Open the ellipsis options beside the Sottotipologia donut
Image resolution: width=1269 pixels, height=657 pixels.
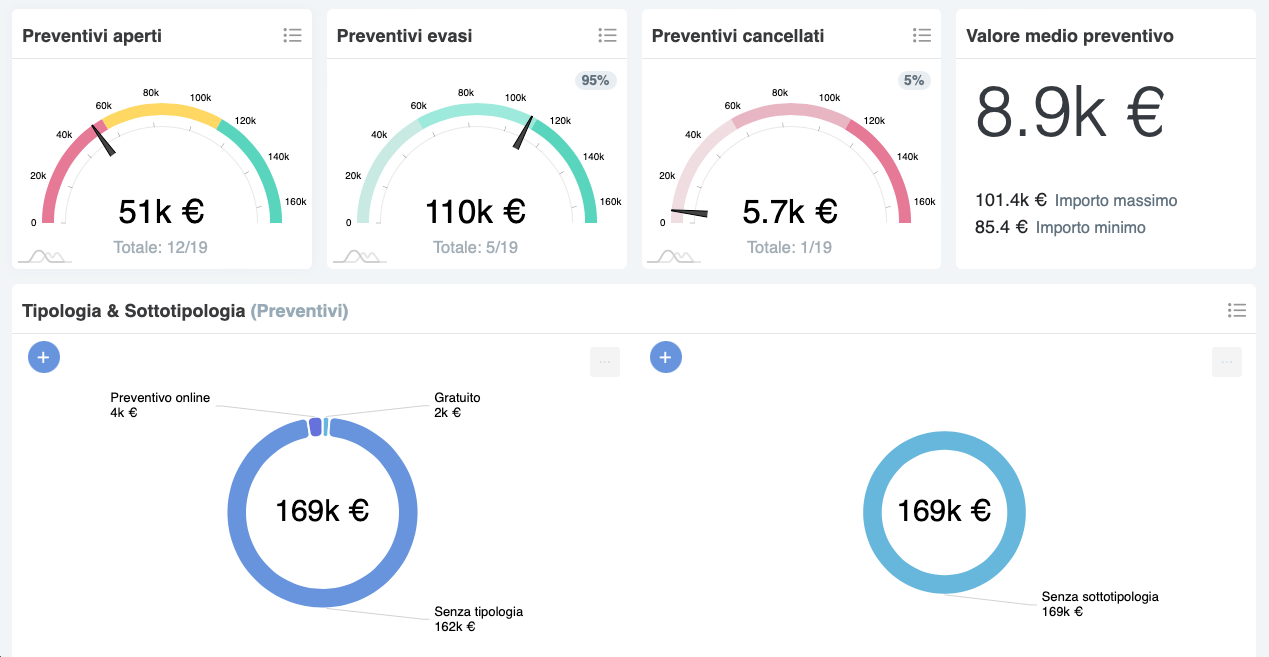pyautogui.click(x=1226, y=362)
